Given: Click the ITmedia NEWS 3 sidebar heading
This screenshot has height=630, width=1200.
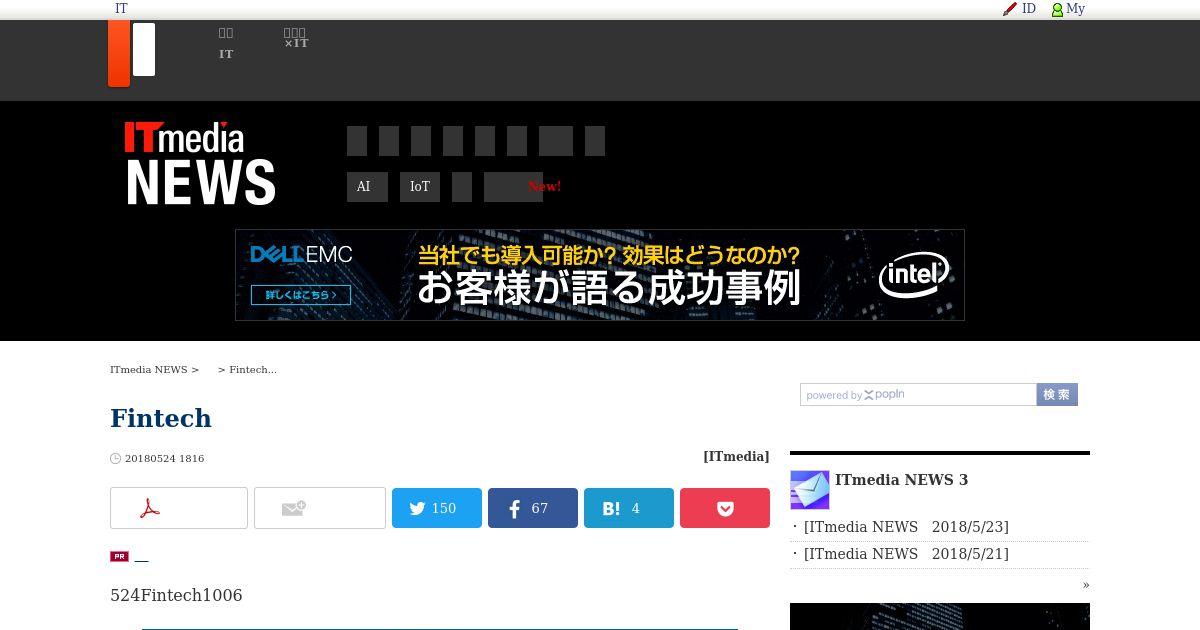Looking at the screenshot, I should (x=902, y=480).
